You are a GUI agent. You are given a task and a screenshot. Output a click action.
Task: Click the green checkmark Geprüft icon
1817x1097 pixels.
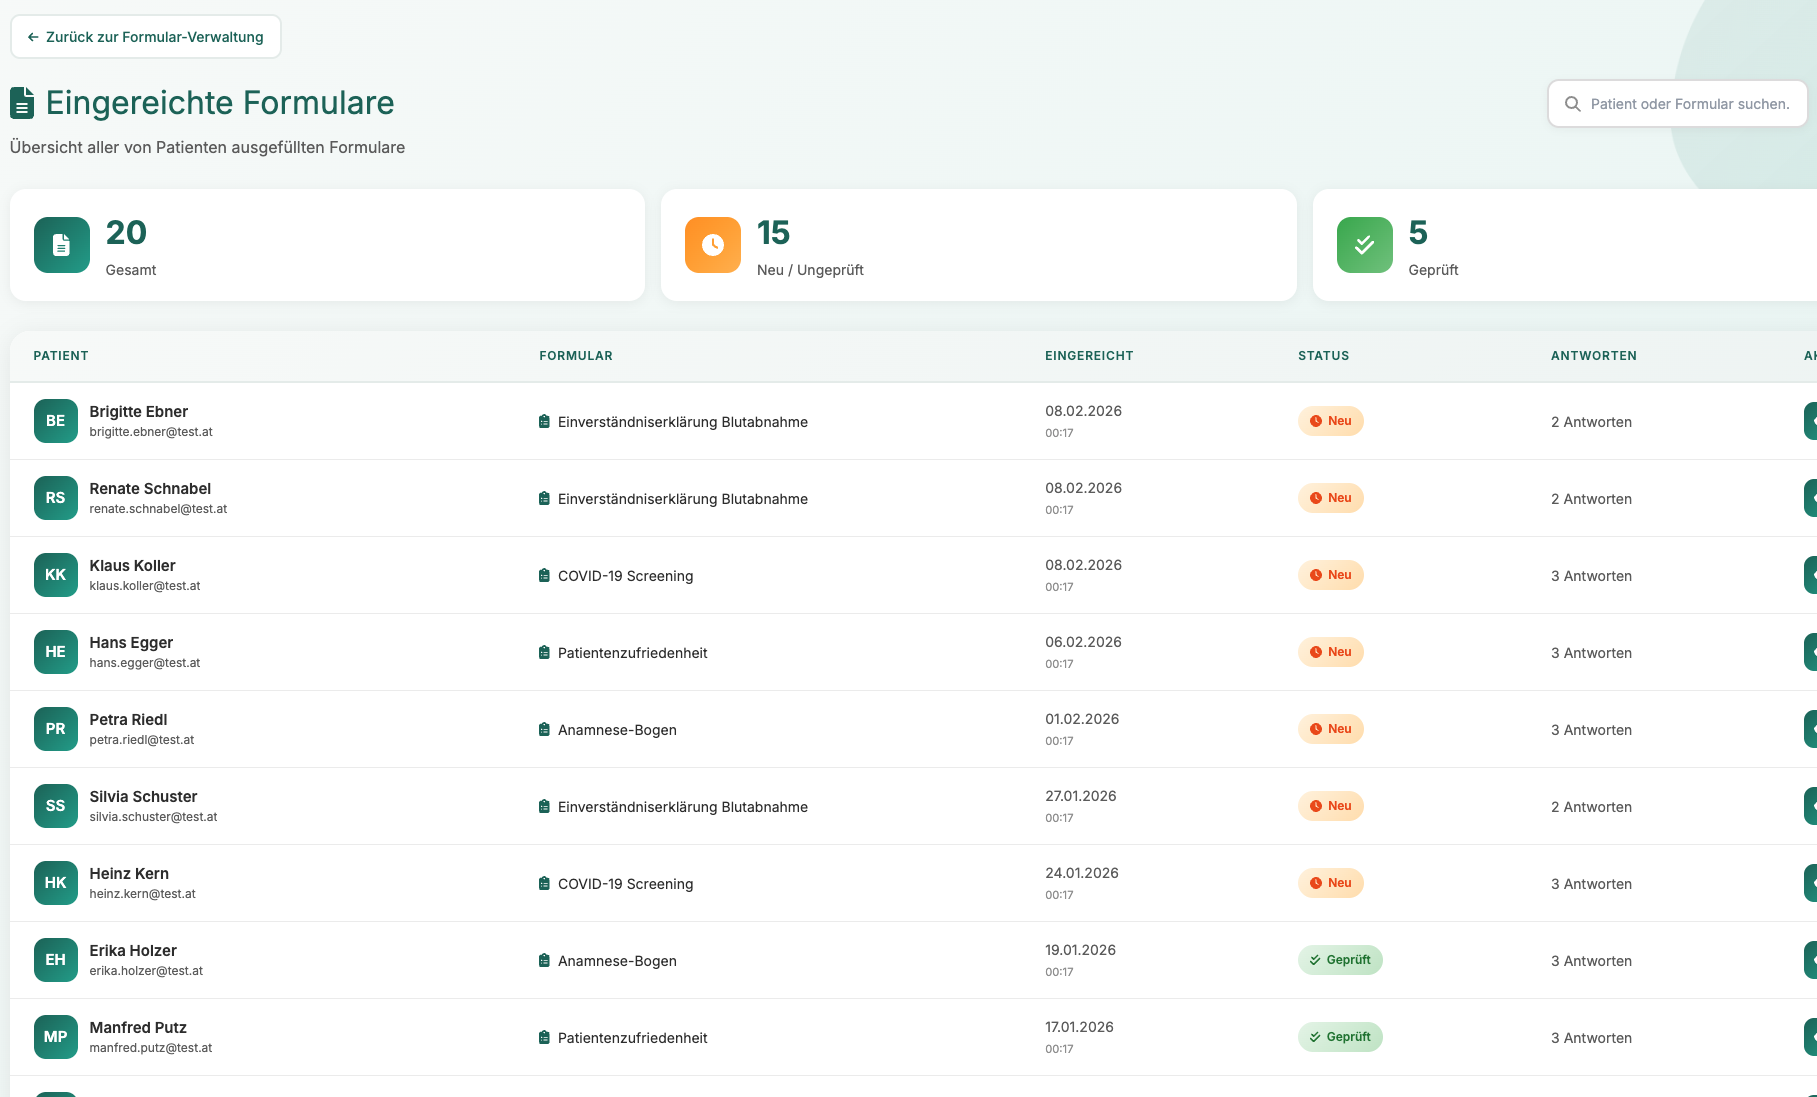[x=1364, y=245]
